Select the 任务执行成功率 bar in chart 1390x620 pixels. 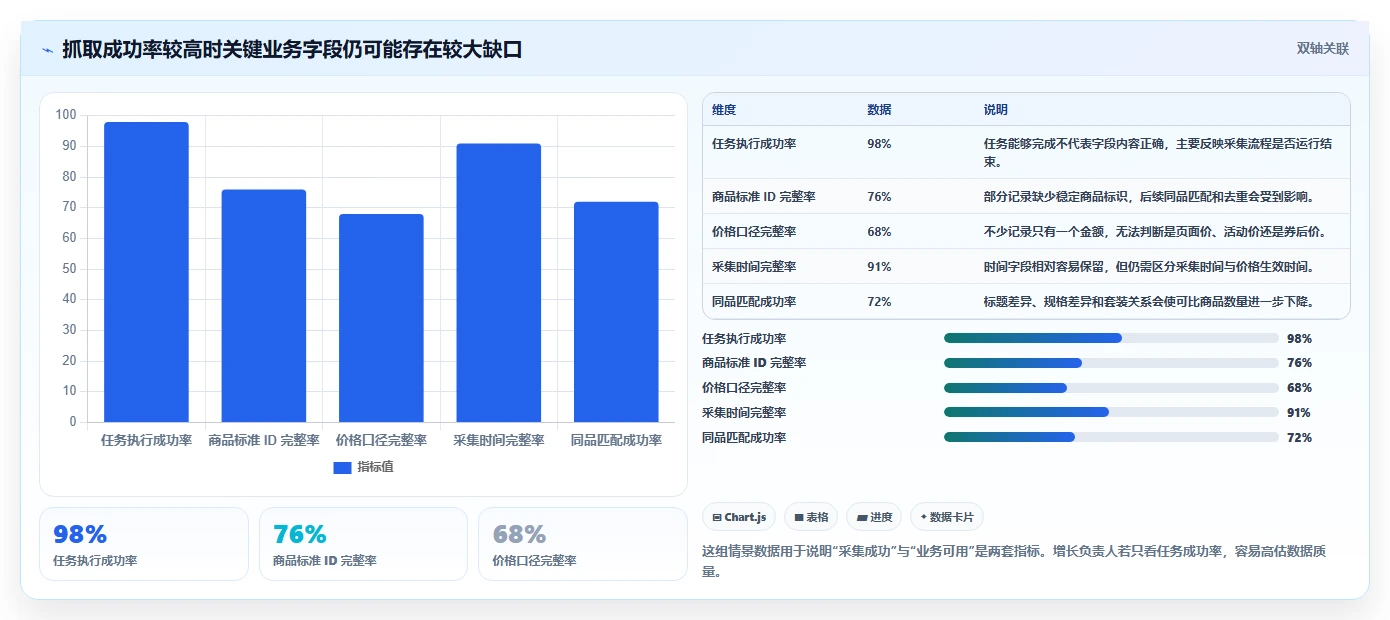coord(146,272)
